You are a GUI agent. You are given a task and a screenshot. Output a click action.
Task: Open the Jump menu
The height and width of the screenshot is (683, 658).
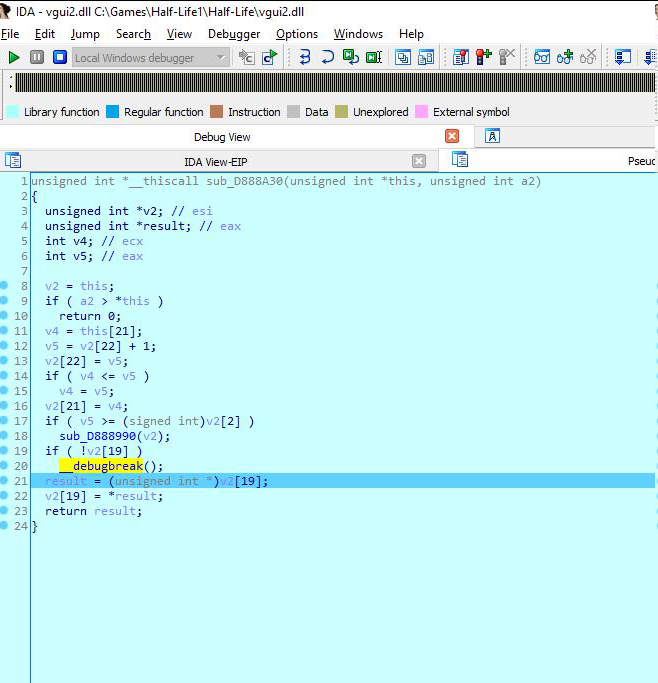(85, 34)
